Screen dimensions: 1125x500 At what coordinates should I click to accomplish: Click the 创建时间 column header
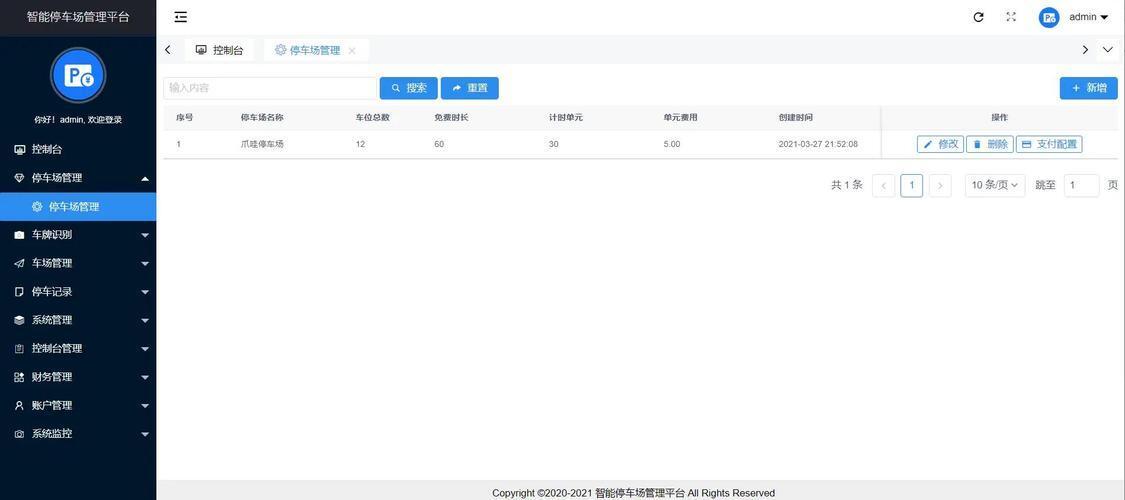point(796,118)
